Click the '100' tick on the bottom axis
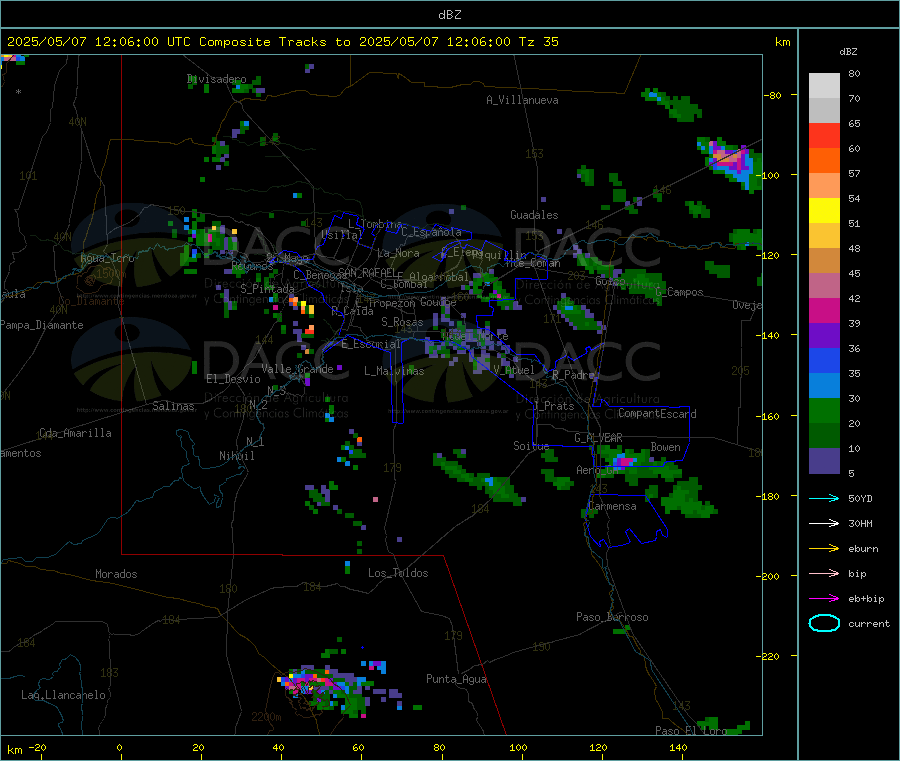 pos(518,747)
